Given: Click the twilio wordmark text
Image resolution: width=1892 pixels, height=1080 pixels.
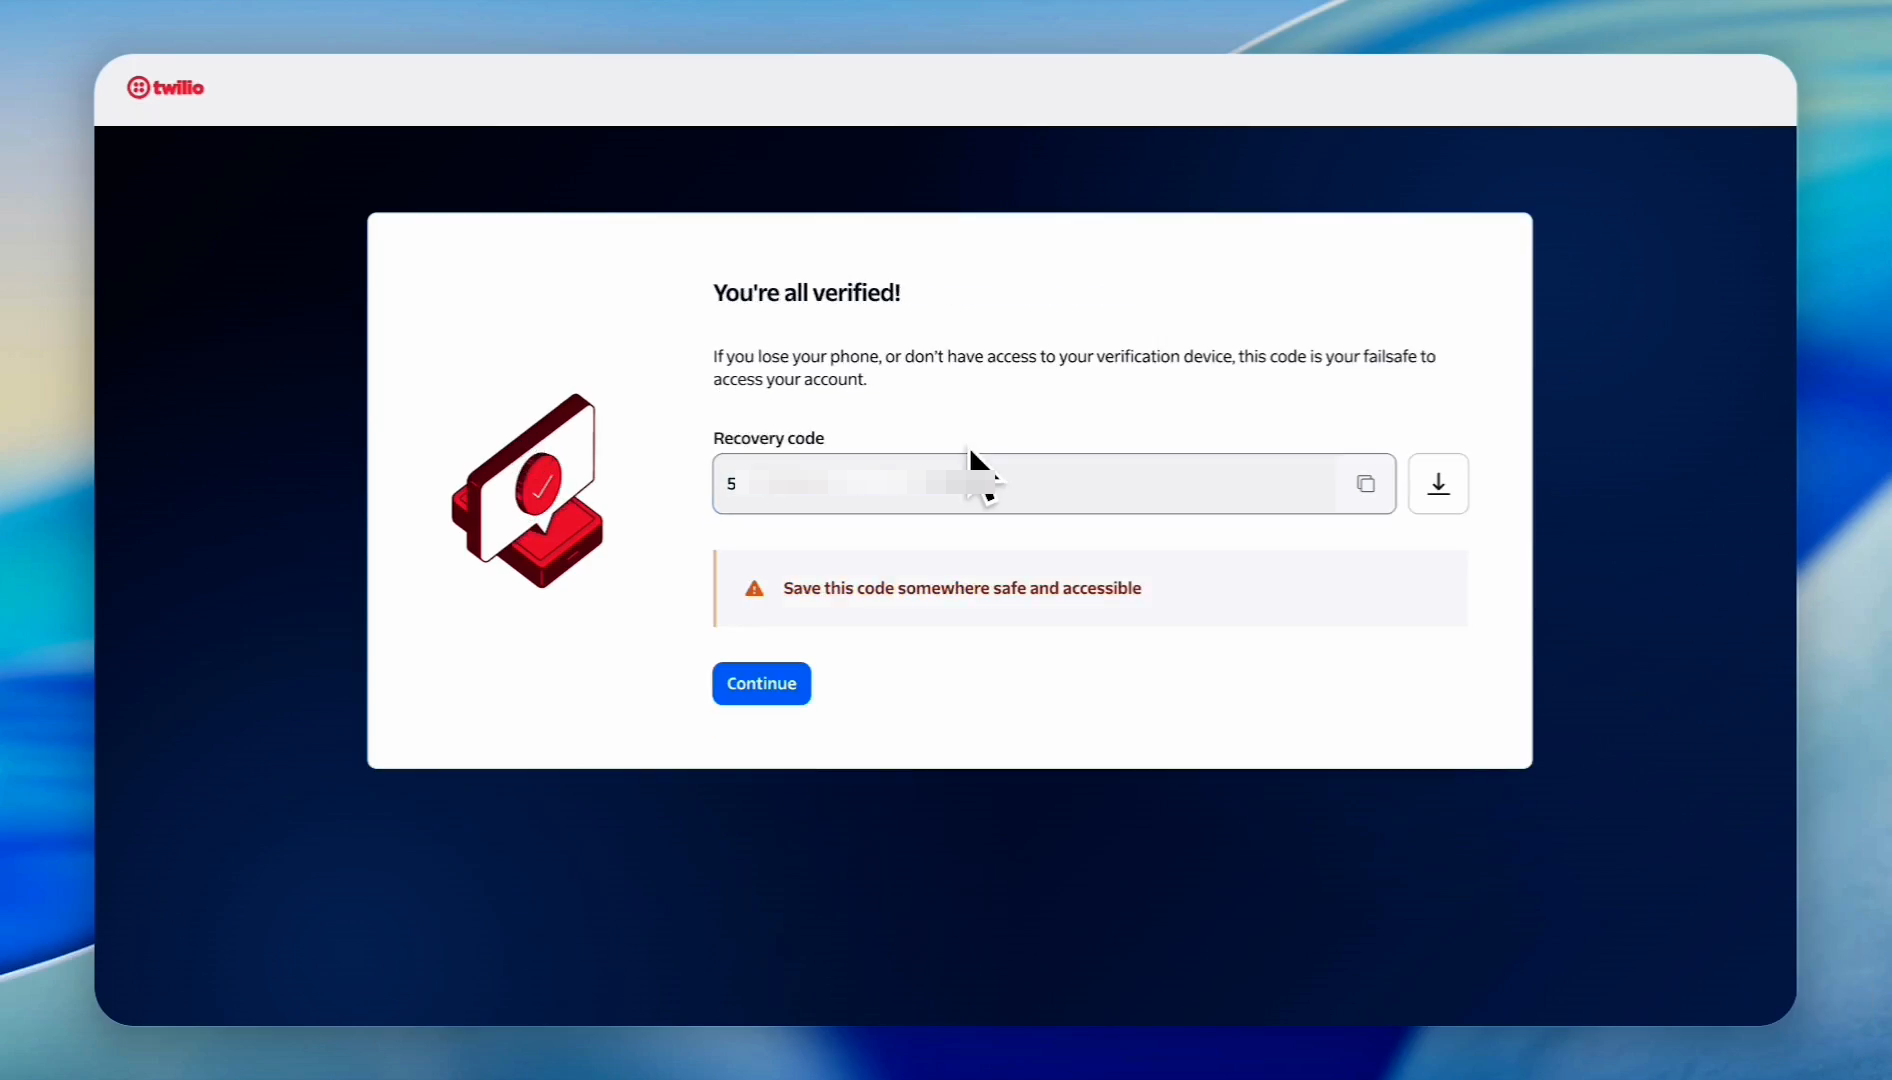Looking at the screenshot, I should [x=179, y=88].
